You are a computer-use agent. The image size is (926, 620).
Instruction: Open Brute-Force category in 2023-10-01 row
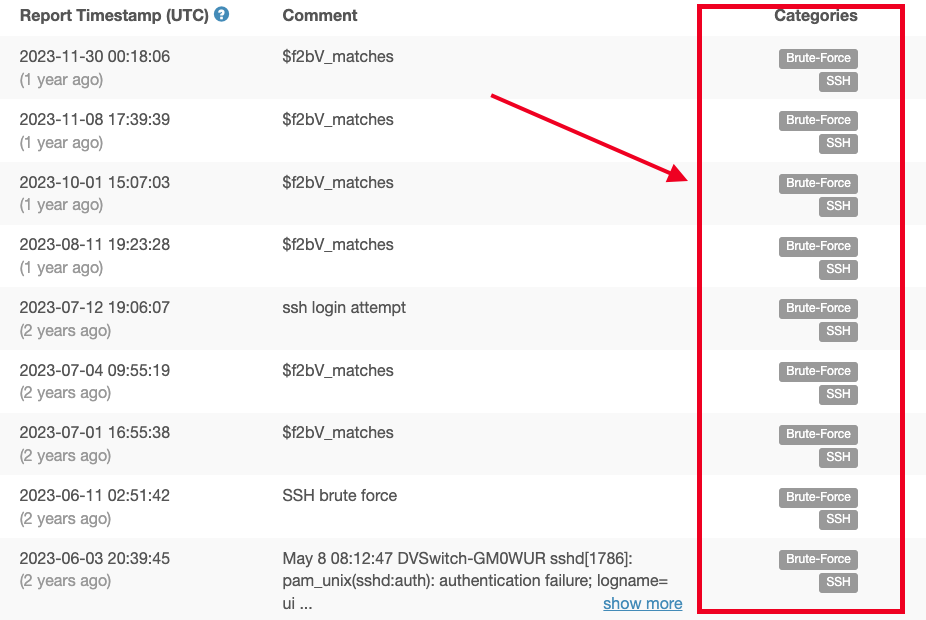coord(818,184)
